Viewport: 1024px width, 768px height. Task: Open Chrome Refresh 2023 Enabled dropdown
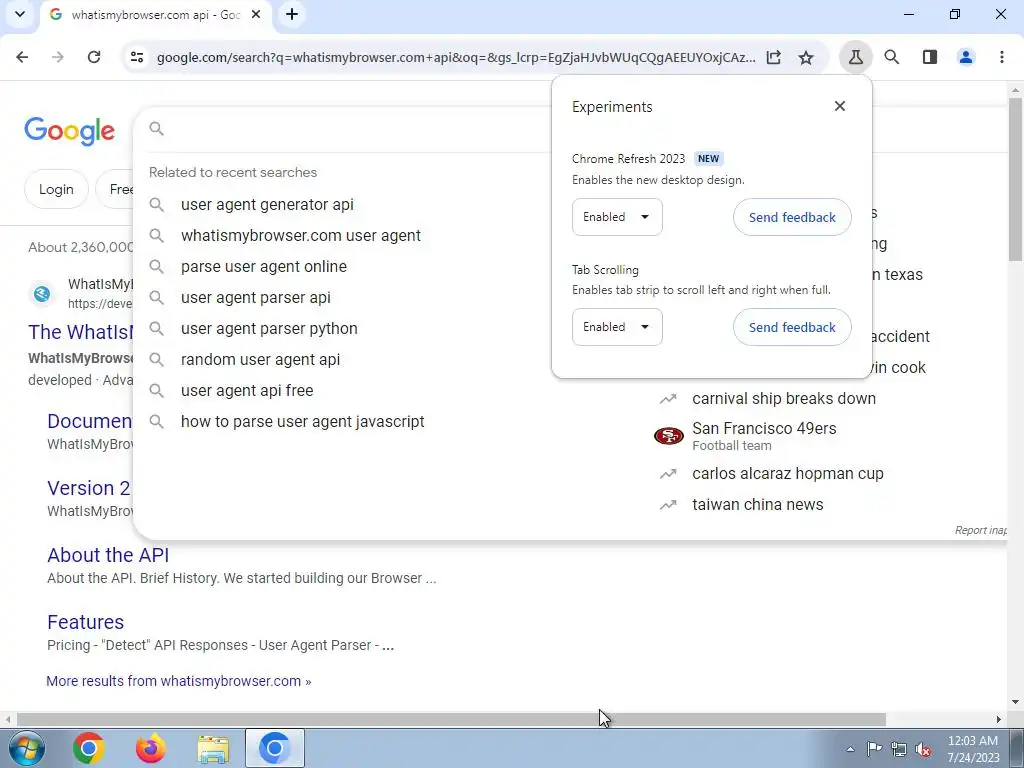pos(617,217)
